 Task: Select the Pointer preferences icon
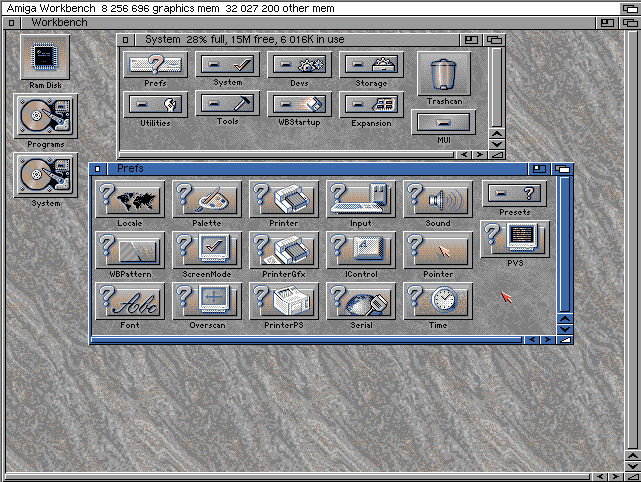(x=438, y=250)
